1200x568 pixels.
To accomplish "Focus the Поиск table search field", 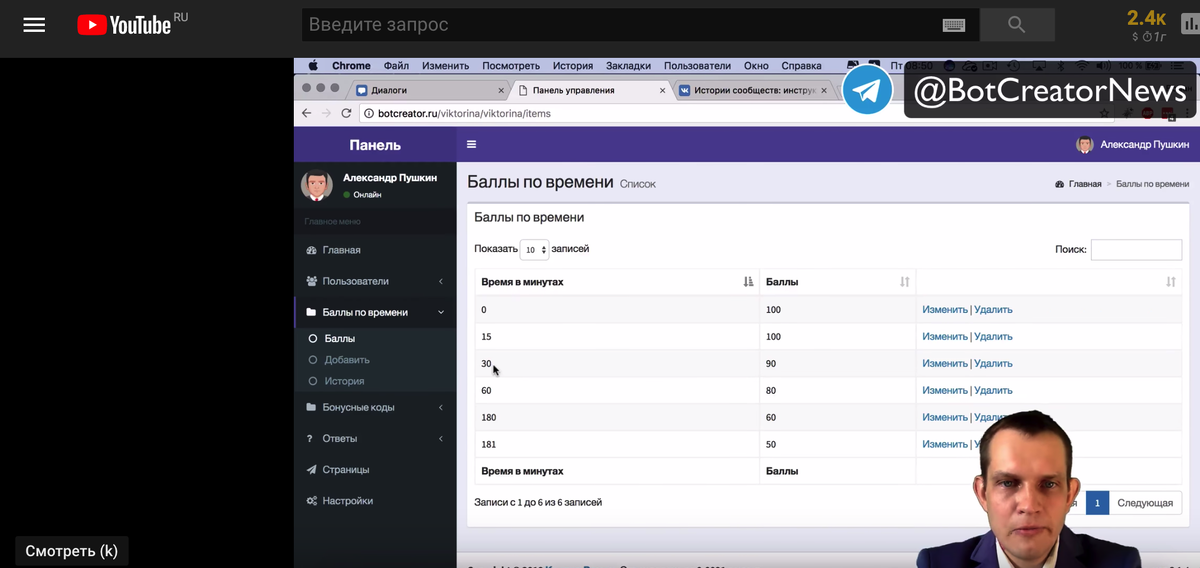I will pos(1136,250).
